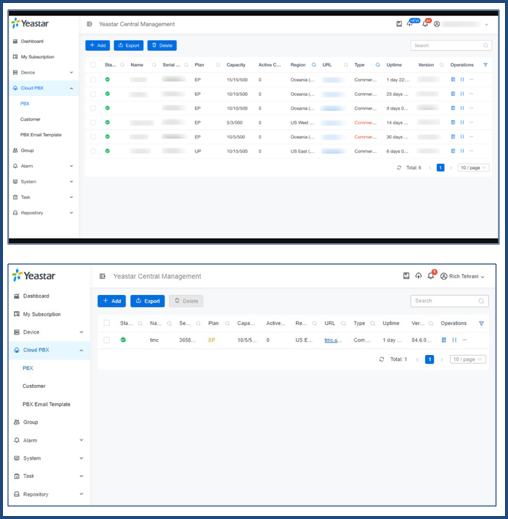Click Search field beside greyed Delete button
This screenshot has height=519, width=508.
coord(449,301)
